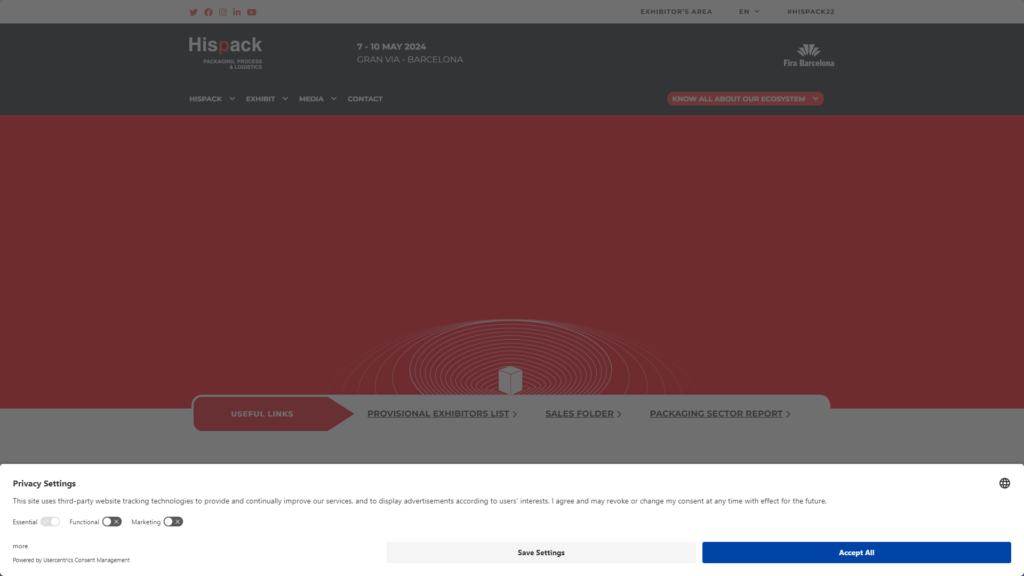Expand the HISPACK menu
Image resolution: width=1024 pixels, height=576 pixels.
tap(212, 99)
